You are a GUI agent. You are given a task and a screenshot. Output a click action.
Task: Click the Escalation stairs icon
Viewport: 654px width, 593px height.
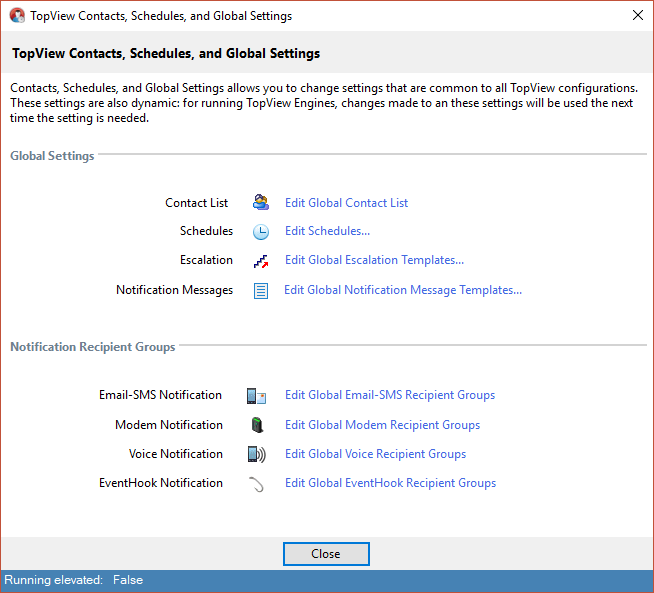click(x=261, y=261)
